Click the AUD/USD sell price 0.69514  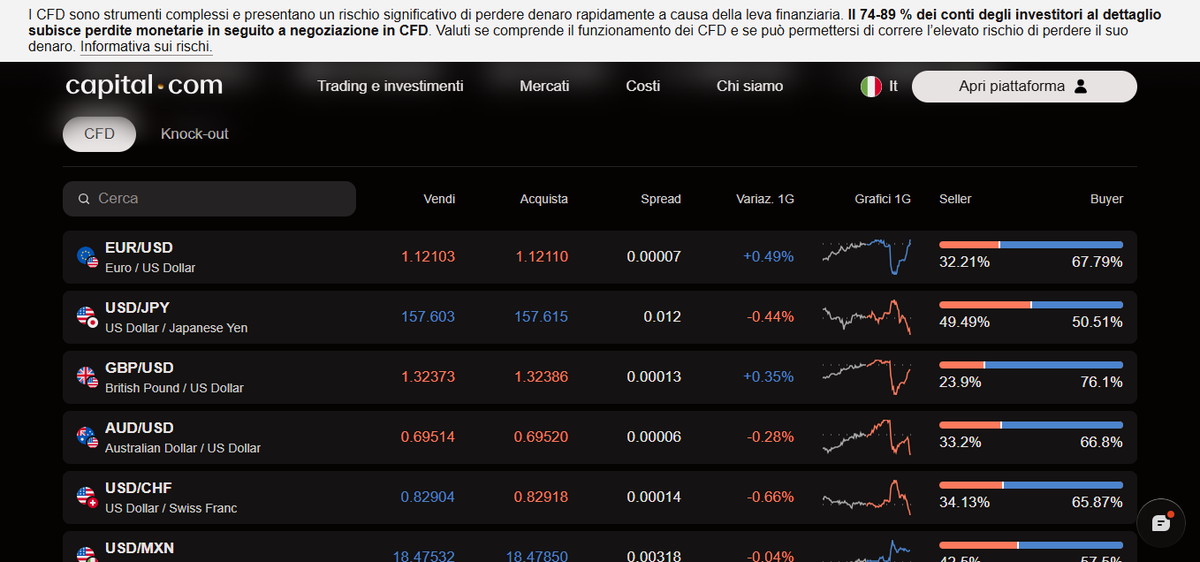428,437
